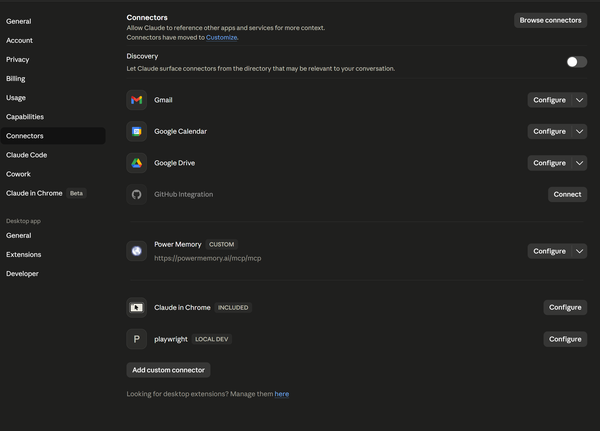Configure the Claude in Chrome connector
Screen dimensions: 600x431
click(565, 307)
